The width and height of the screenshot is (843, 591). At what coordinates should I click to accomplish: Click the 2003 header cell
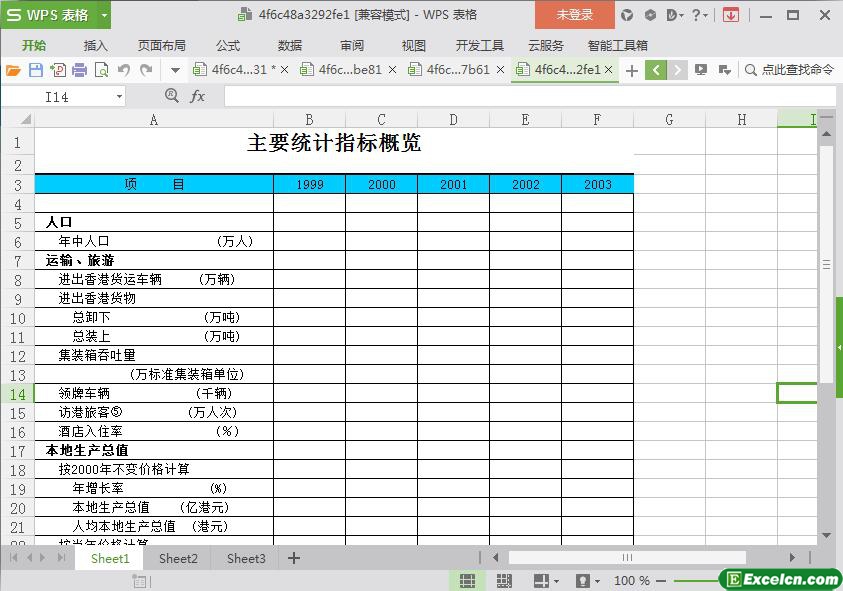tap(597, 184)
